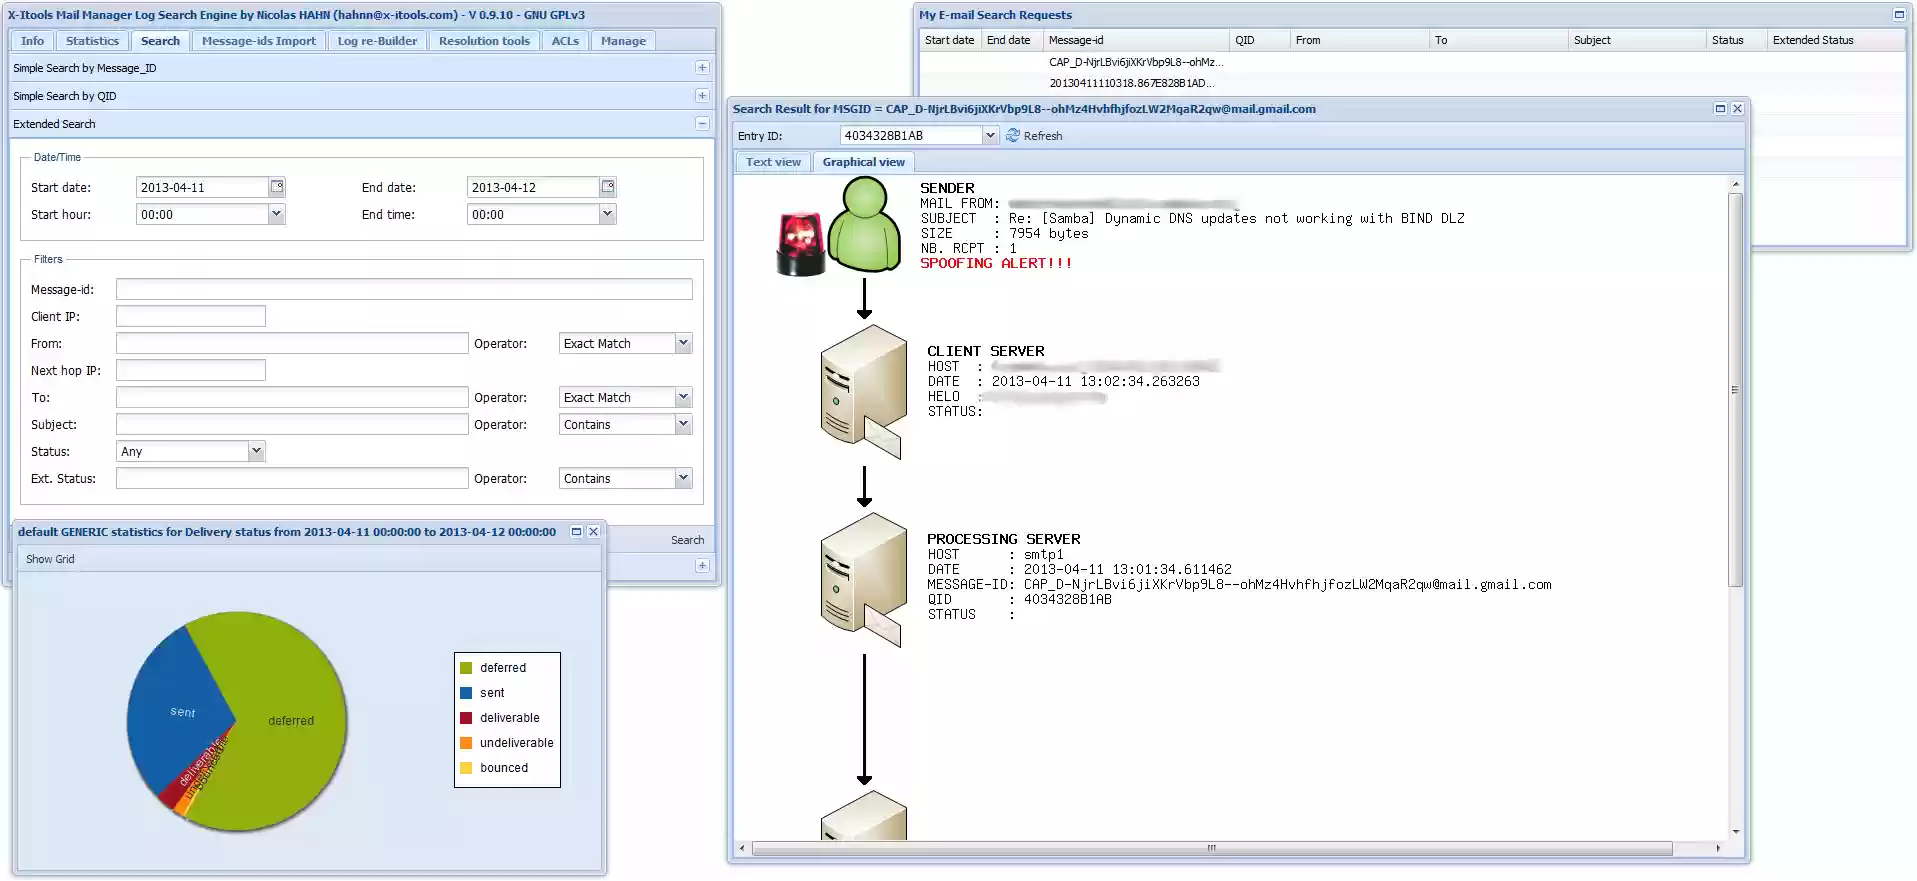Close the Search Result window
This screenshot has width=1917, height=881.
pyautogui.click(x=1737, y=109)
